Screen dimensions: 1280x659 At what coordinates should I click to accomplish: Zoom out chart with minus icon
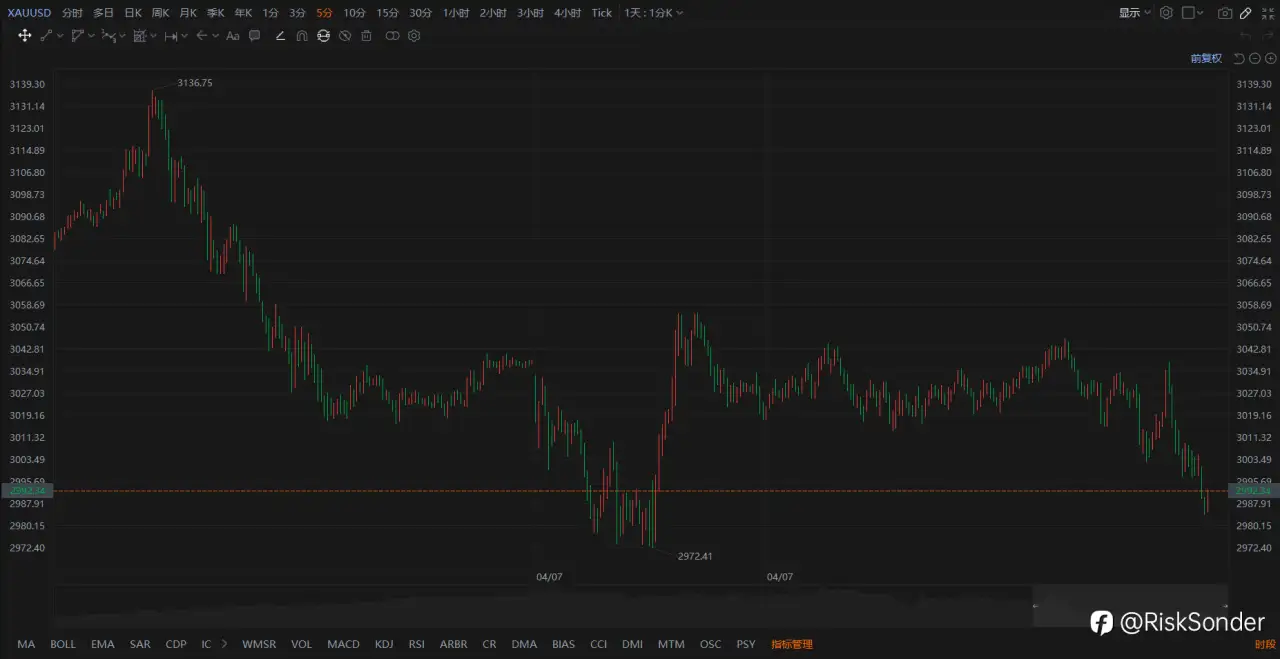(x=1255, y=58)
